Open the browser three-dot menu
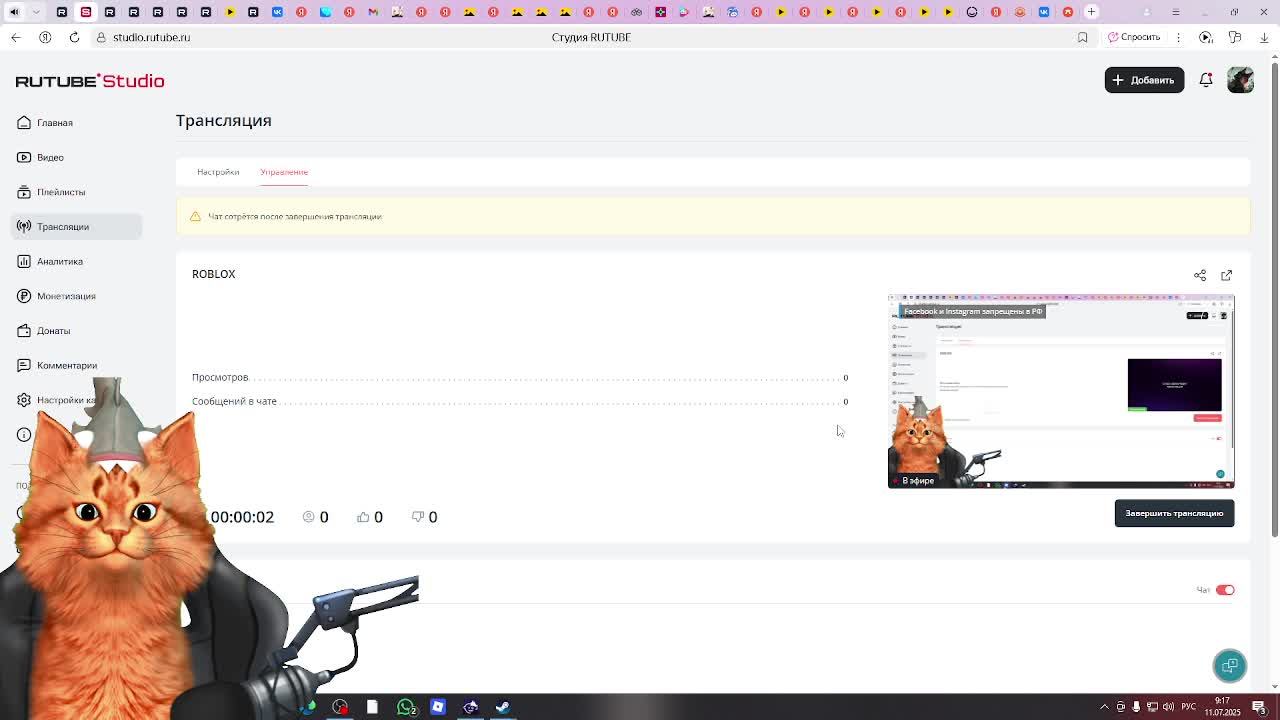The height and width of the screenshot is (720, 1280). [1178, 37]
